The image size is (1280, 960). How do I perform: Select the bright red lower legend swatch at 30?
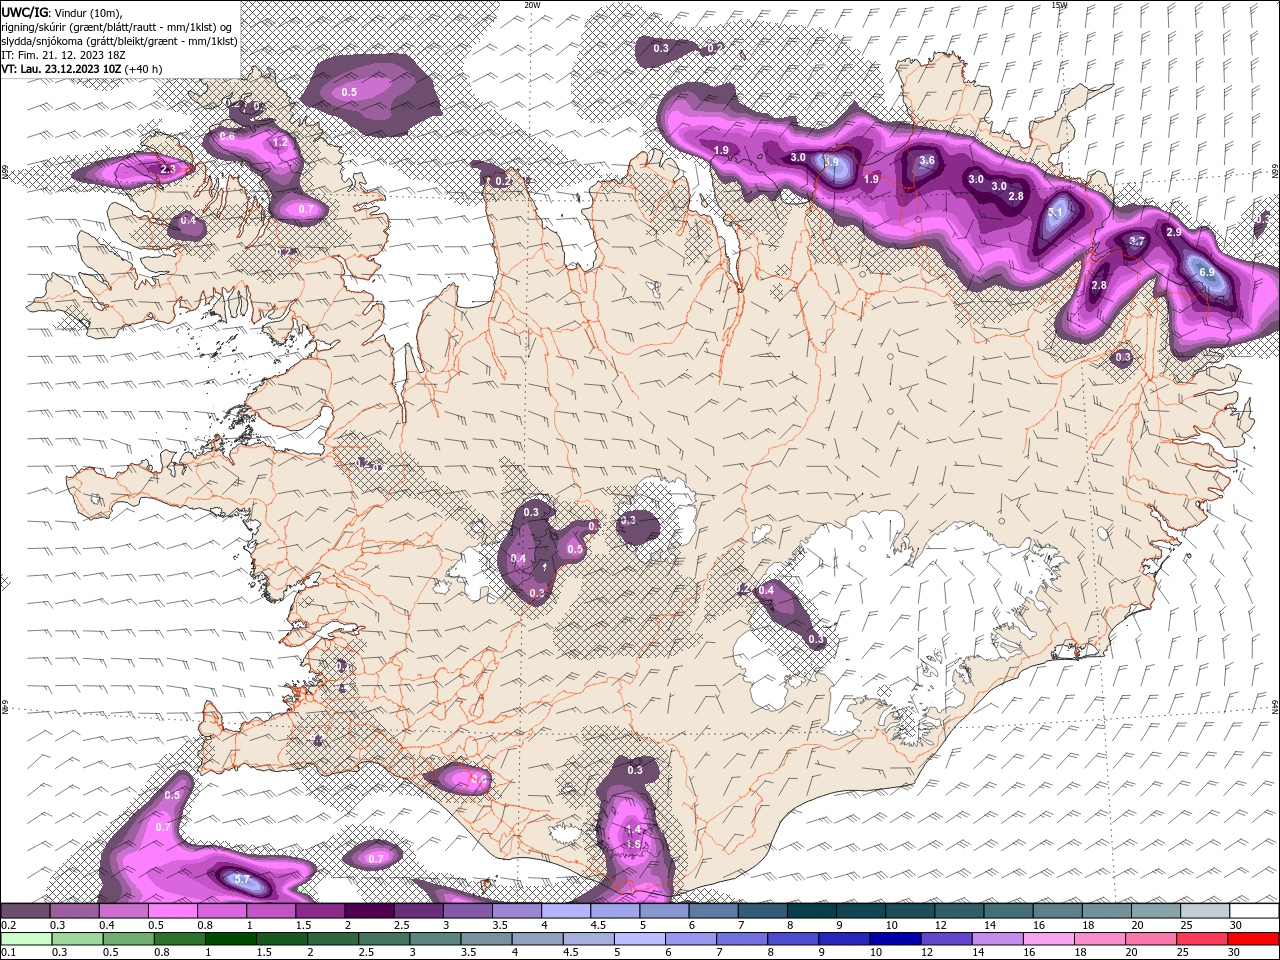[1254, 939]
